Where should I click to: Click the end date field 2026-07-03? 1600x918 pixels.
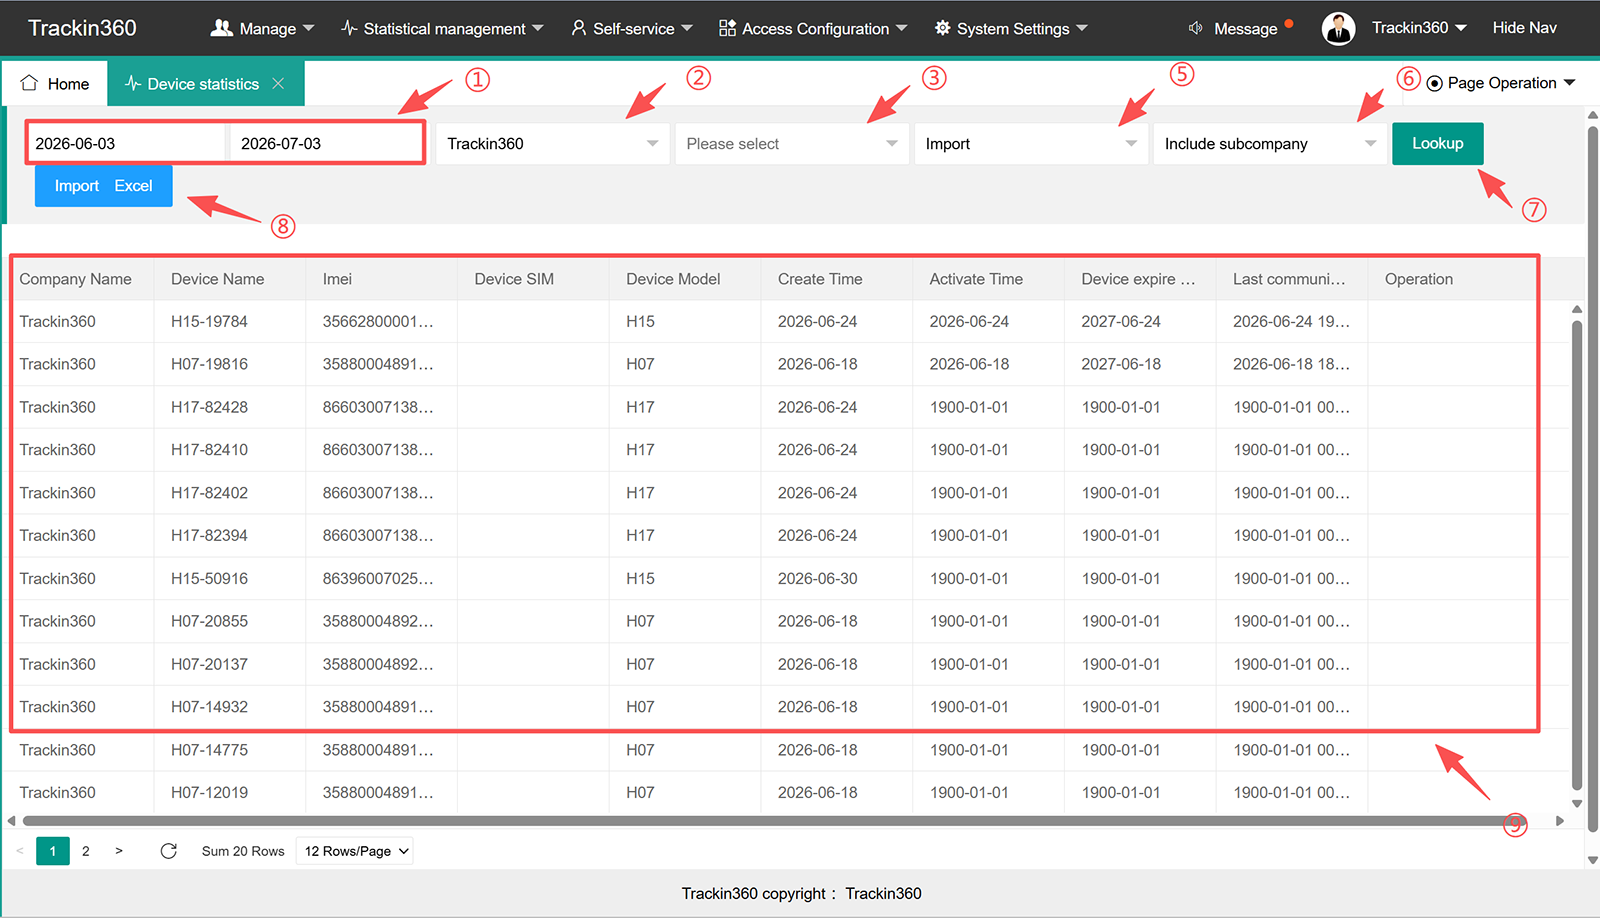point(326,143)
